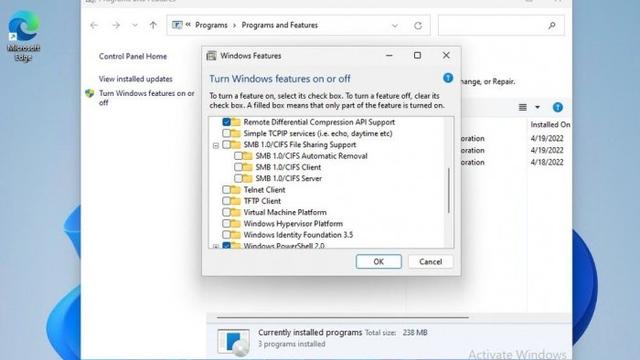
Task: Enable Windows Identity Foundation 3.5 checkbox
Action: coord(227,235)
